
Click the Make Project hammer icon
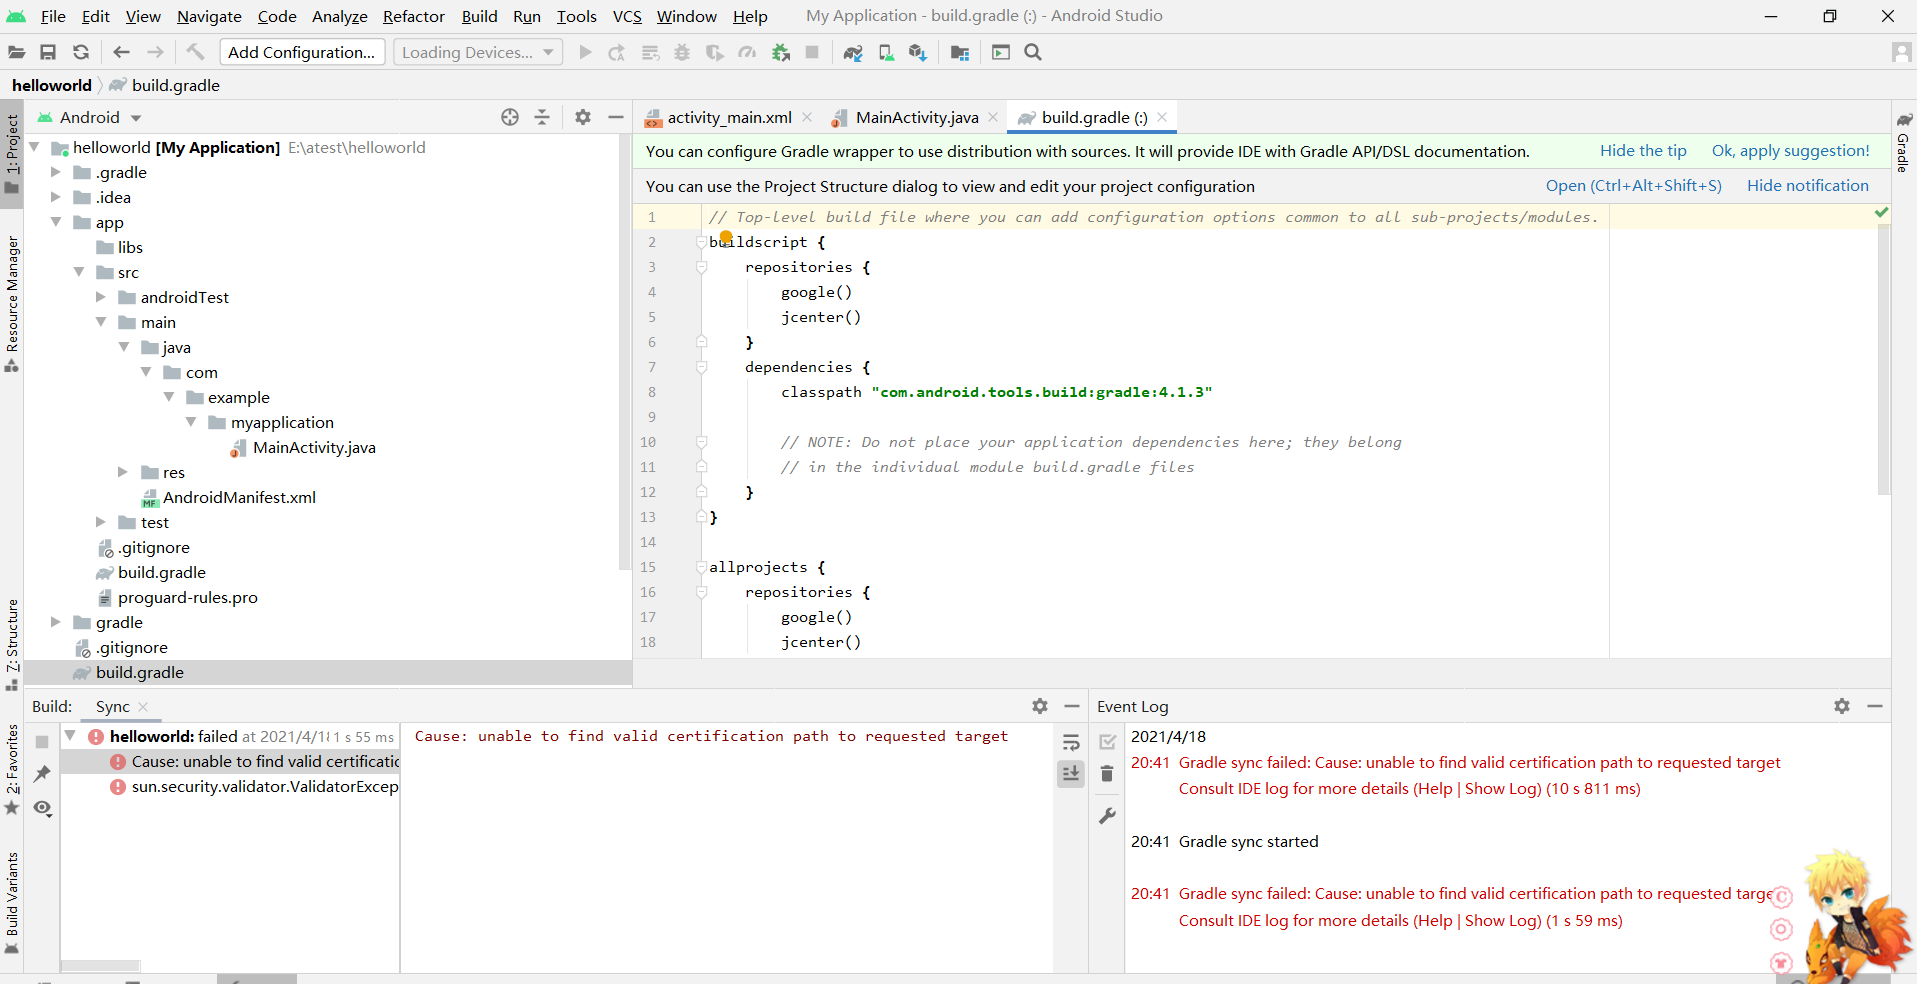pos(196,52)
